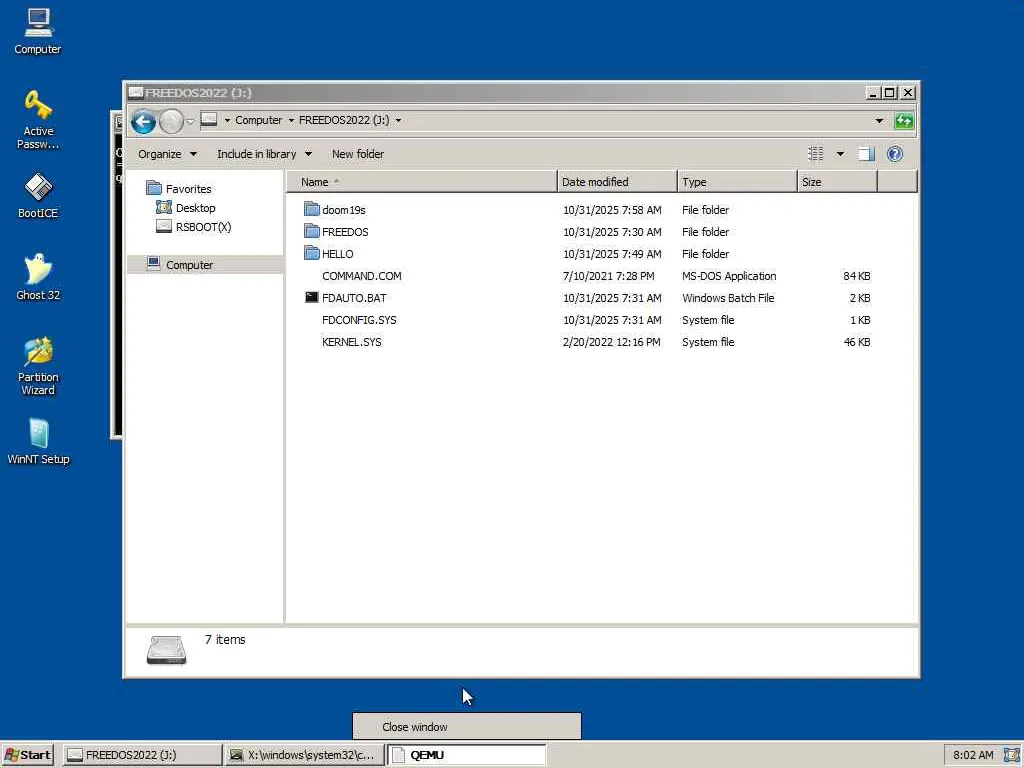Click the Start button on the taskbar
Viewport: 1024px width, 768px height.
(x=28, y=755)
